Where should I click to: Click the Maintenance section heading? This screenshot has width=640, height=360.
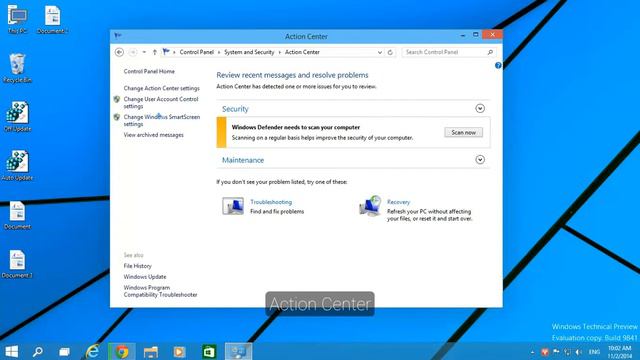point(243,160)
